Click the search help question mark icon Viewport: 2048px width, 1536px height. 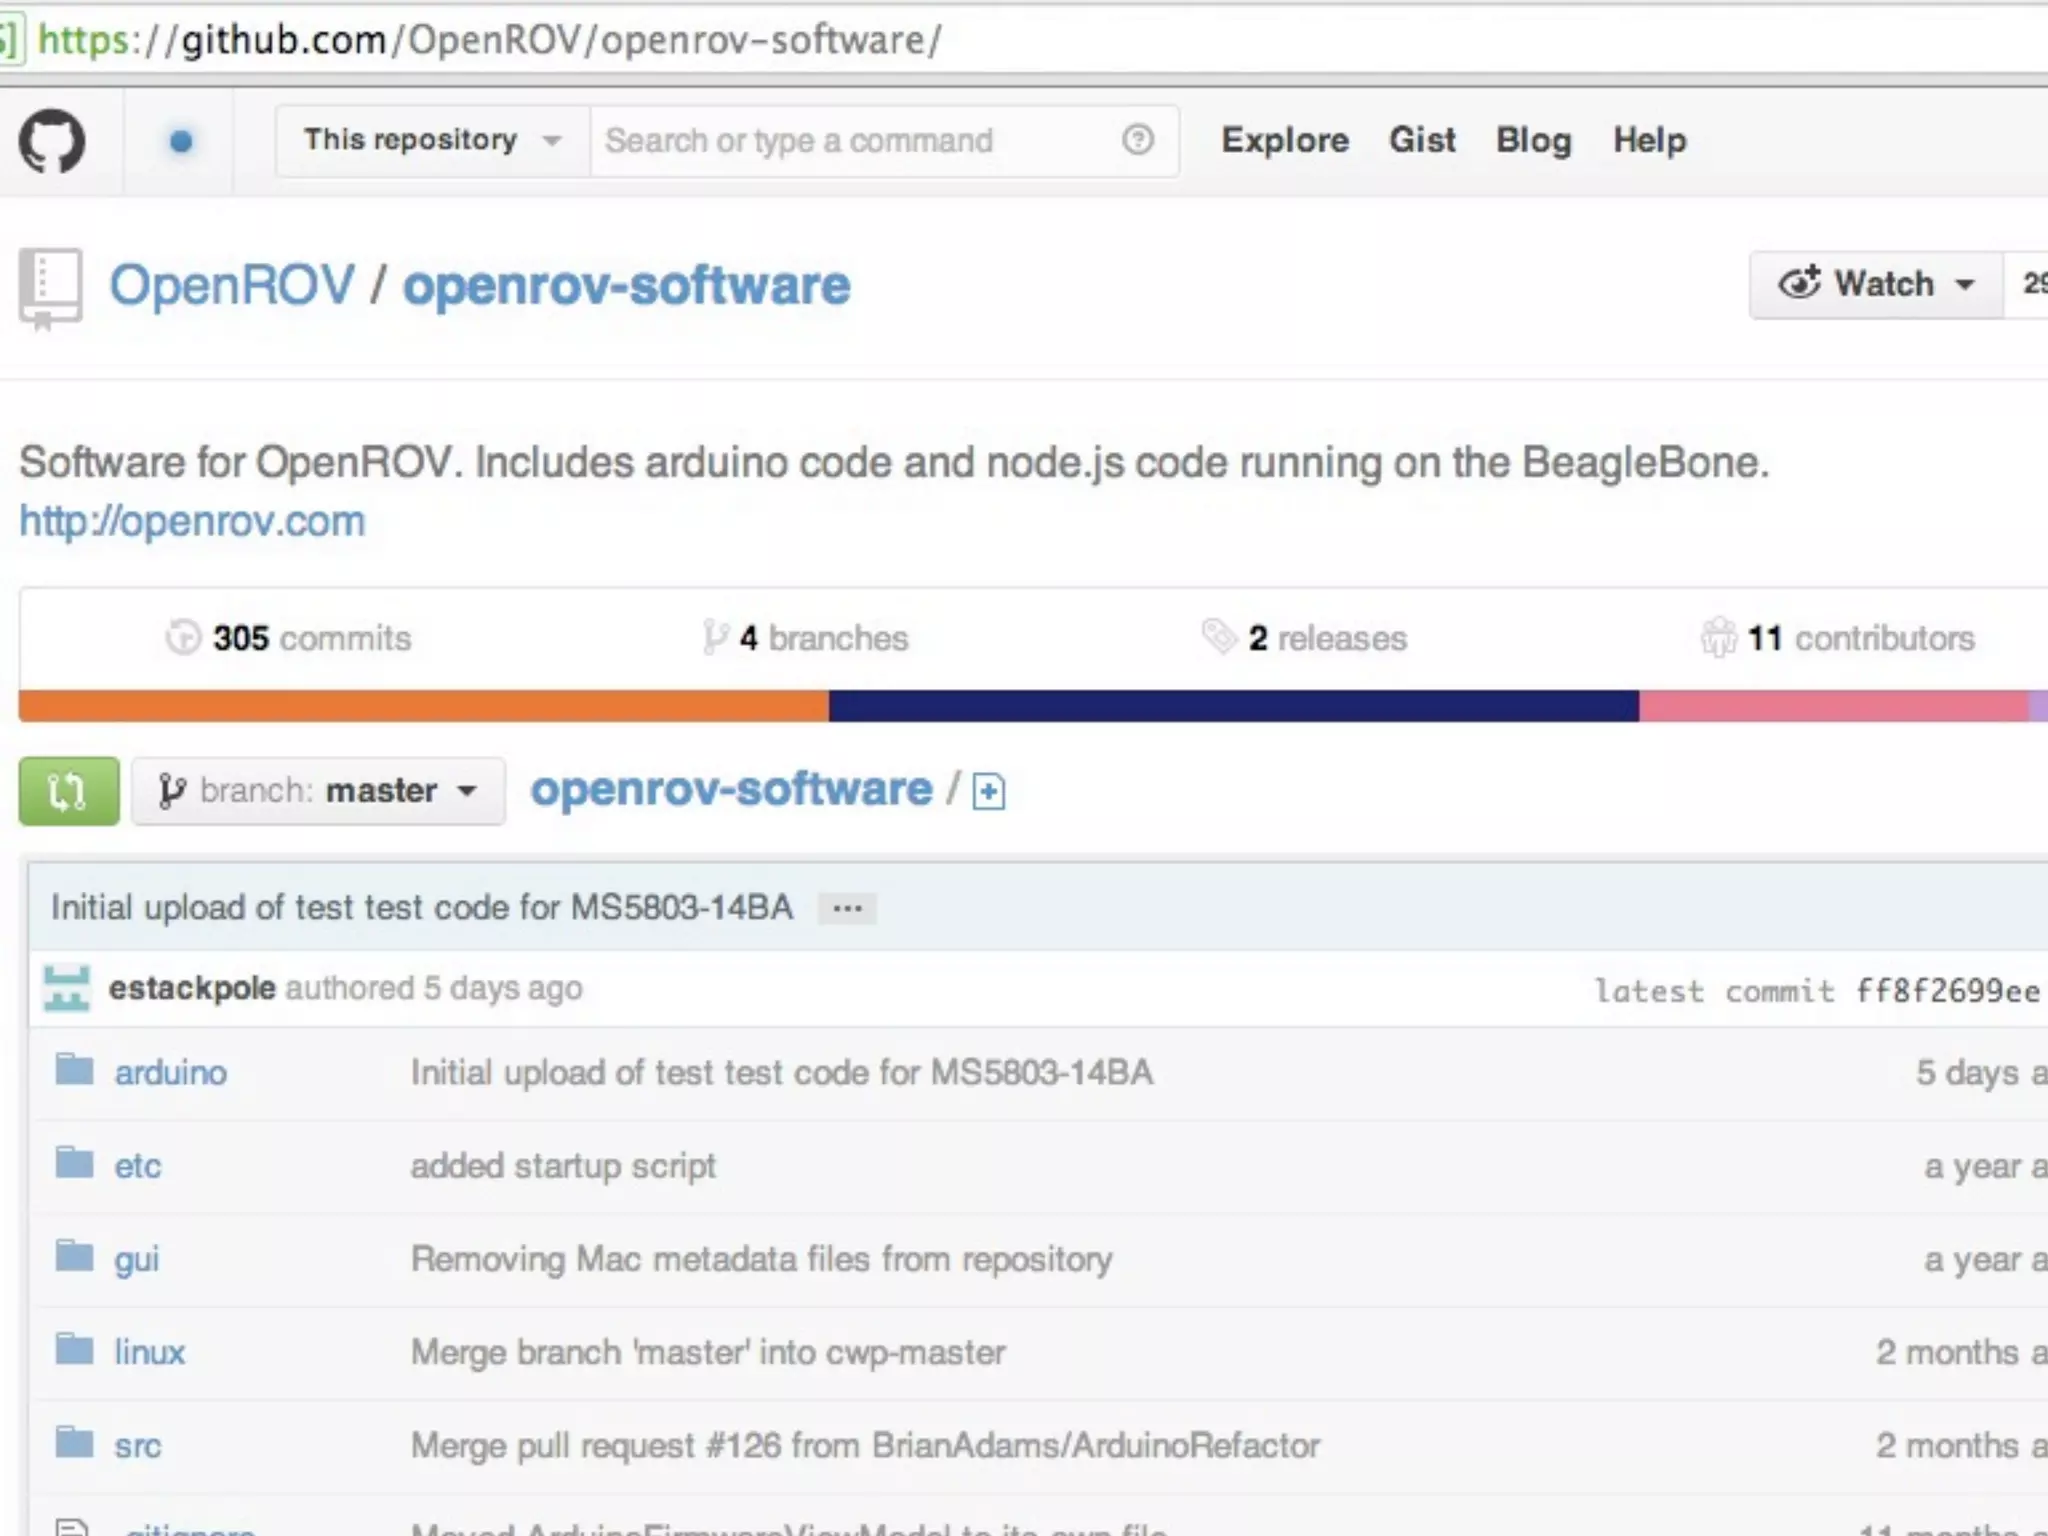click(1137, 140)
